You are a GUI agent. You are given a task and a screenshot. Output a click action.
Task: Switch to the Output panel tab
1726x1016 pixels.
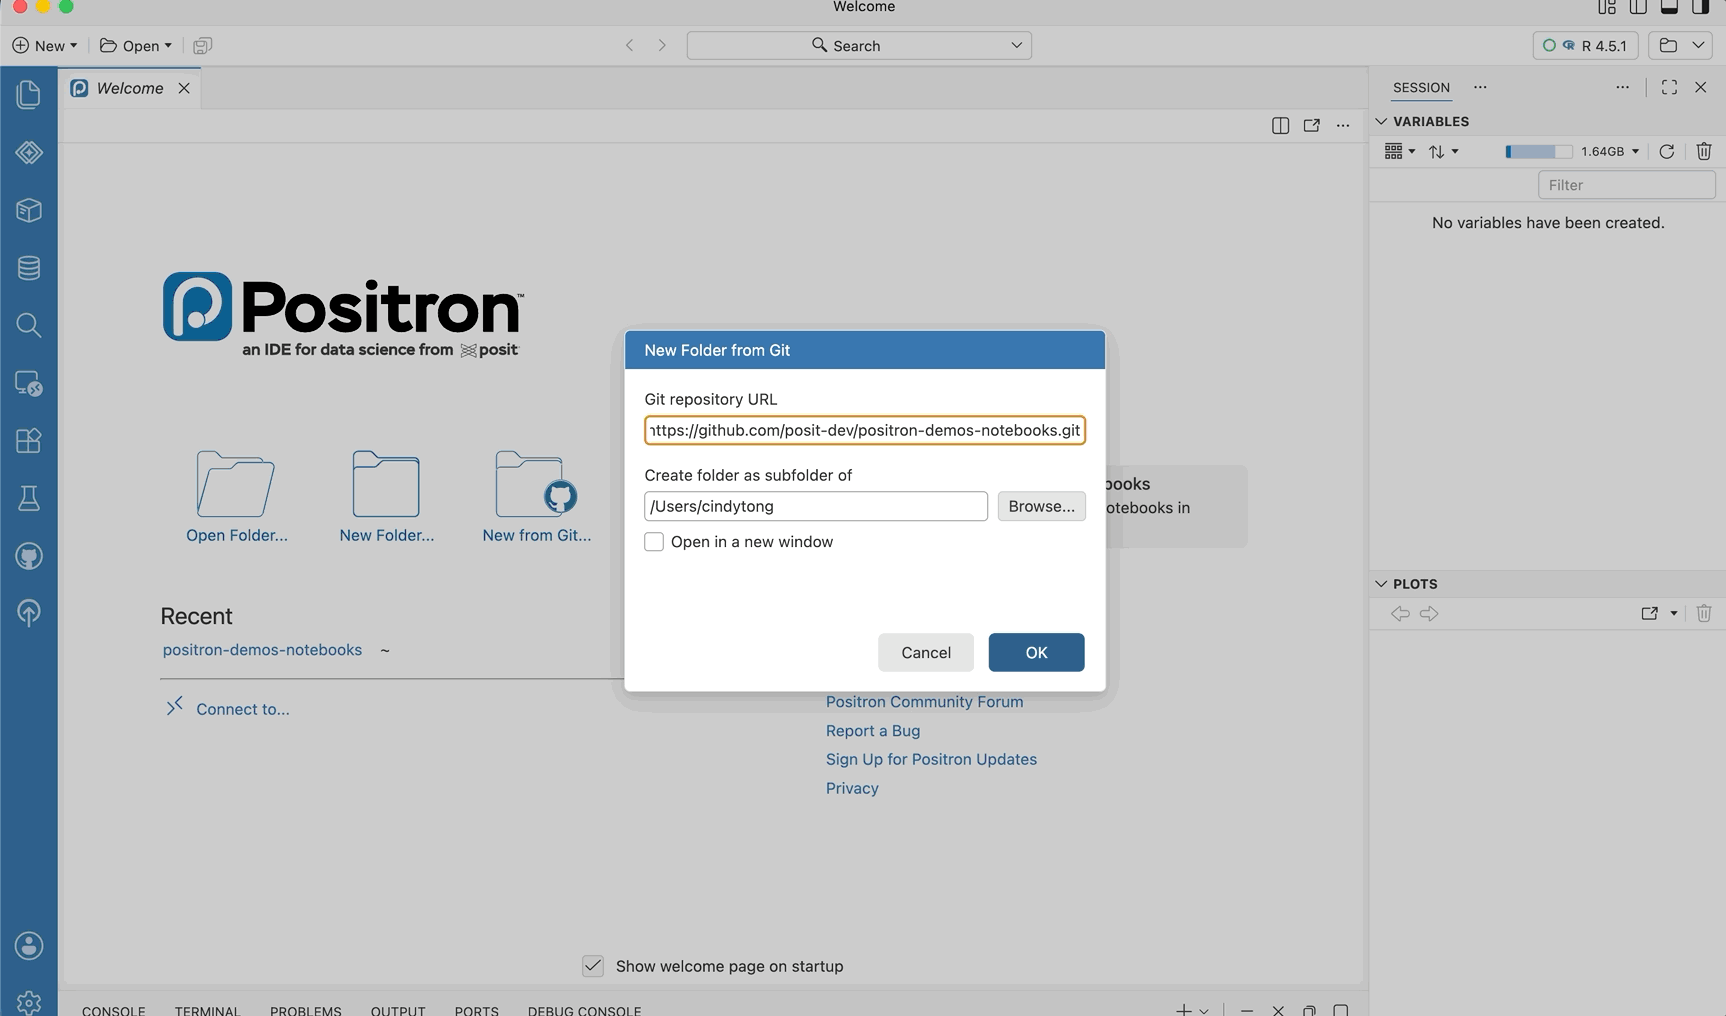pos(398,1010)
